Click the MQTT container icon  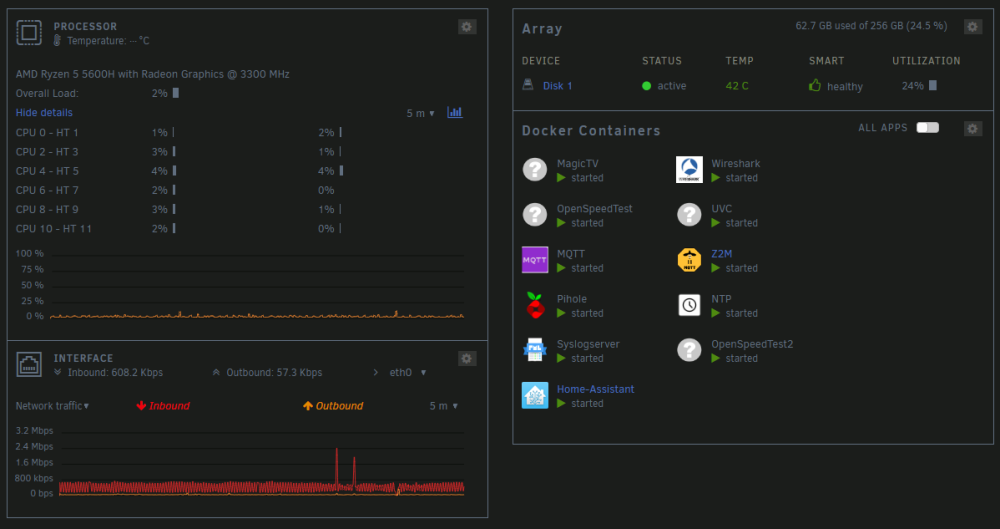coord(535,260)
